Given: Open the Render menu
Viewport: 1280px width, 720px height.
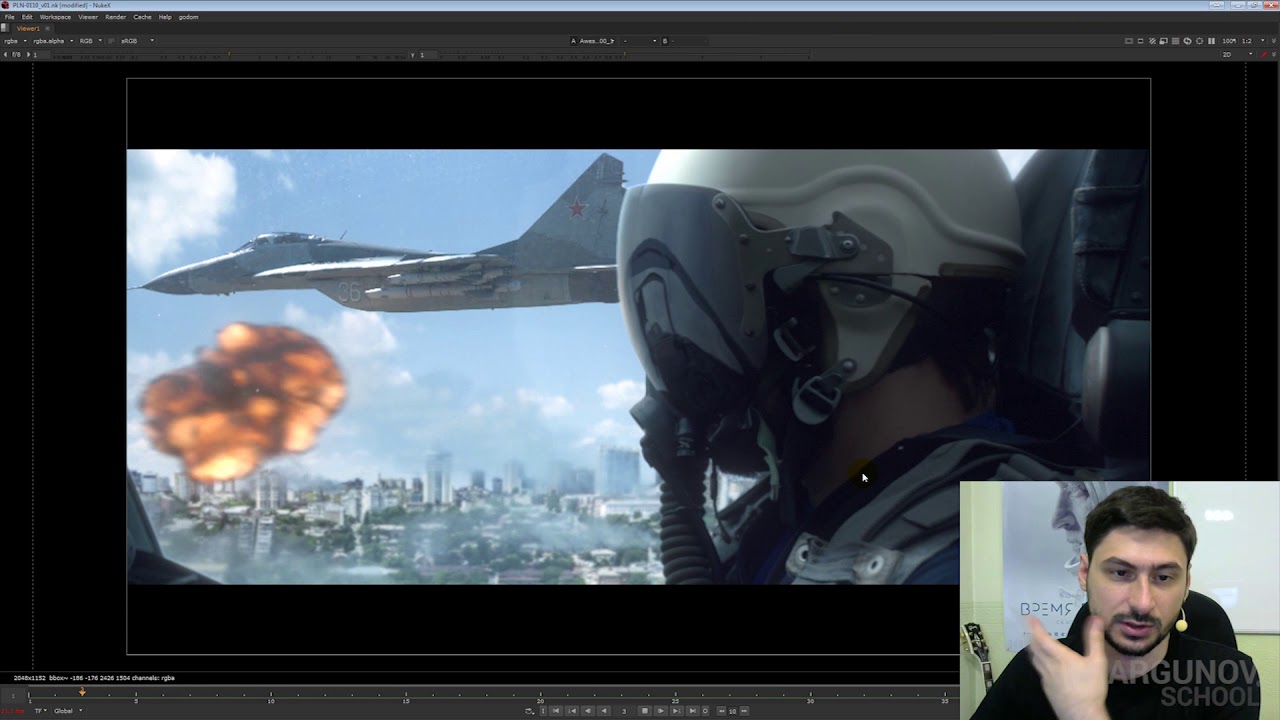Looking at the screenshot, I should coord(116,17).
